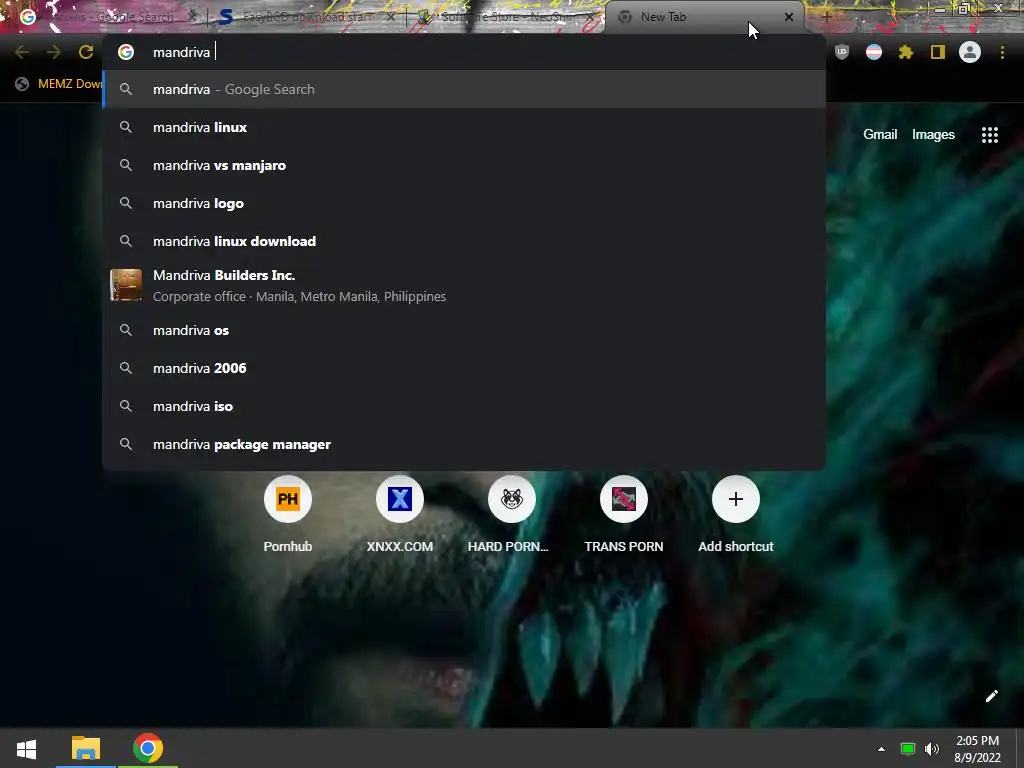Open Chrome's three-dot menu
The width and height of the screenshot is (1024, 768).
(1002, 52)
